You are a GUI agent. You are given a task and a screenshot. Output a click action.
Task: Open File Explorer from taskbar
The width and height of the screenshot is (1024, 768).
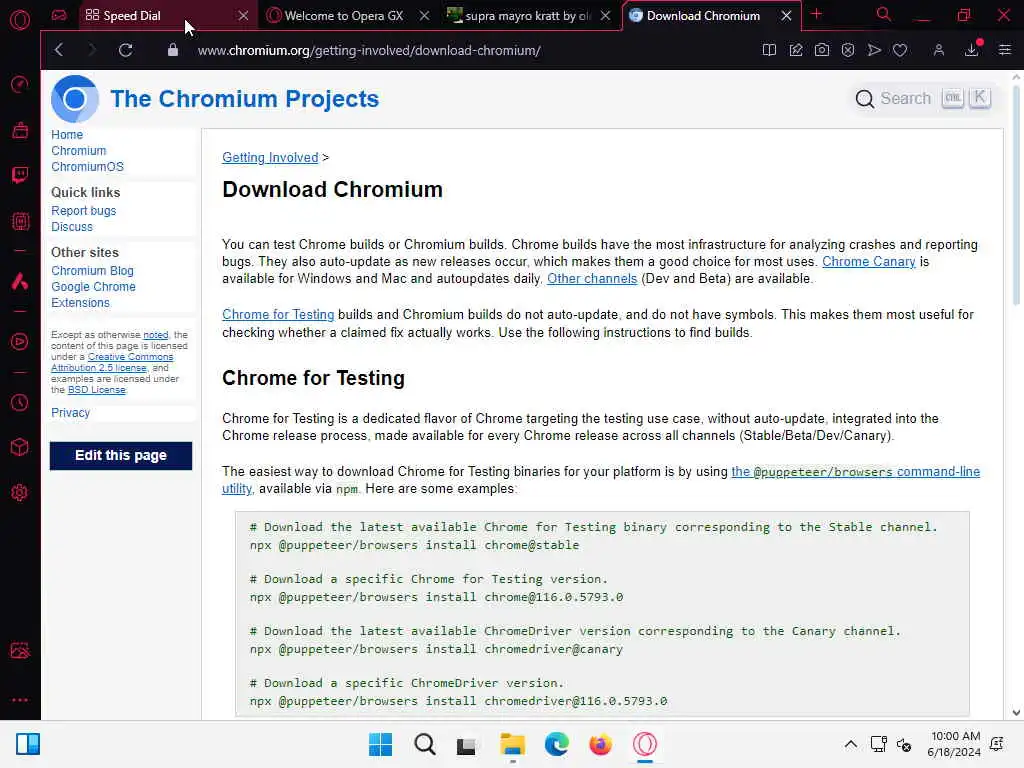click(513, 744)
